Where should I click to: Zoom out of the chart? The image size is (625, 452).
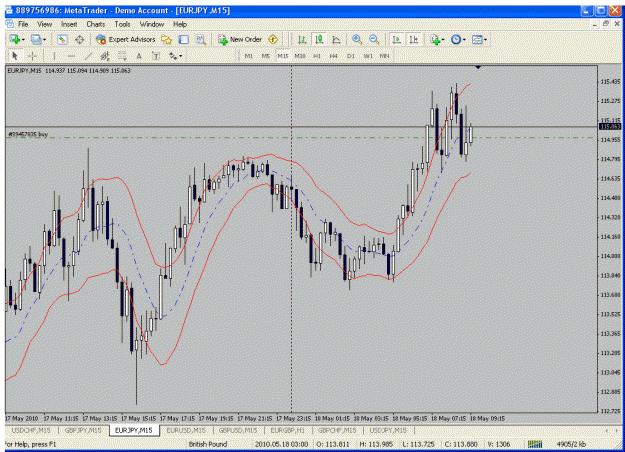(374, 39)
